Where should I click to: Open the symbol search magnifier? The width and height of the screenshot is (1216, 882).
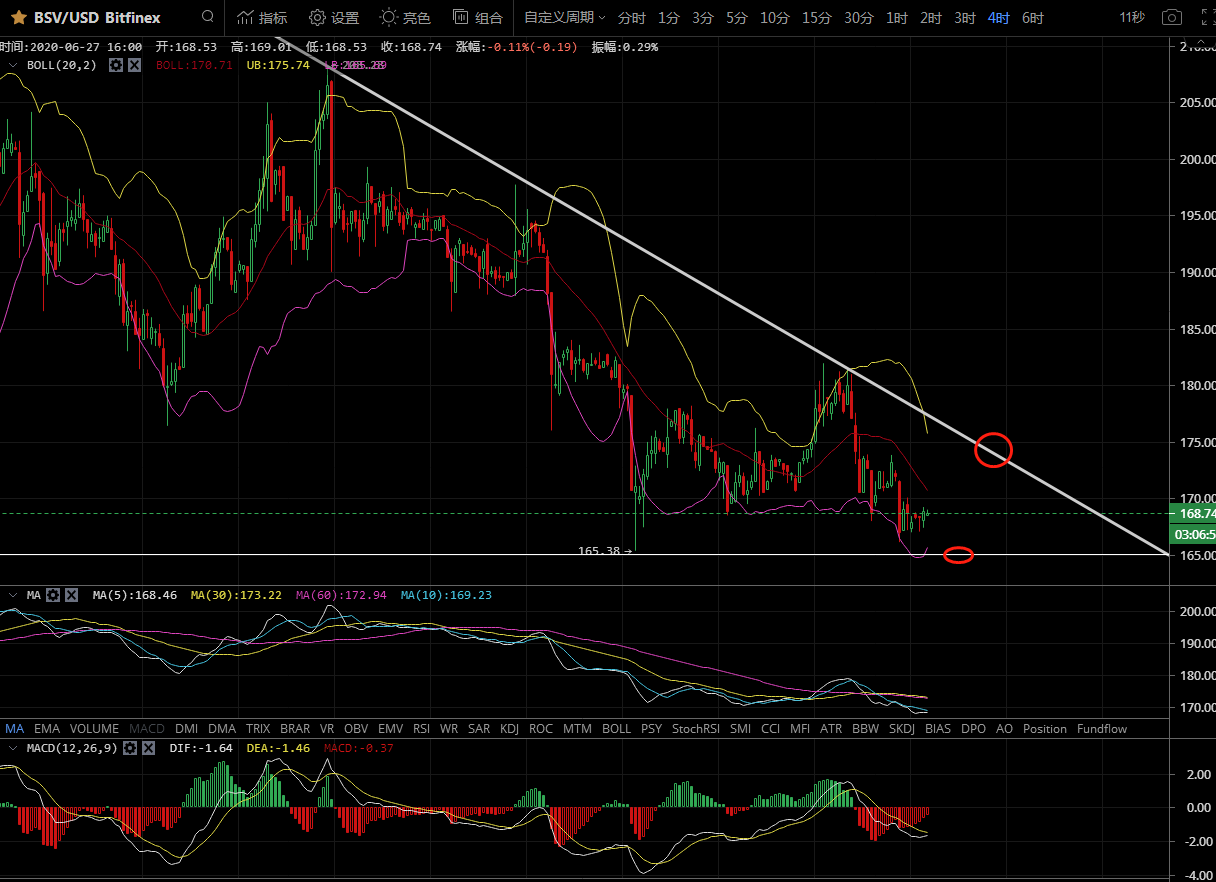(x=207, y=17)
